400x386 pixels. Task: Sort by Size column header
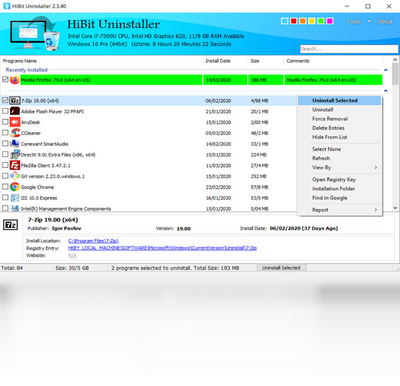[x=266, y=61]
